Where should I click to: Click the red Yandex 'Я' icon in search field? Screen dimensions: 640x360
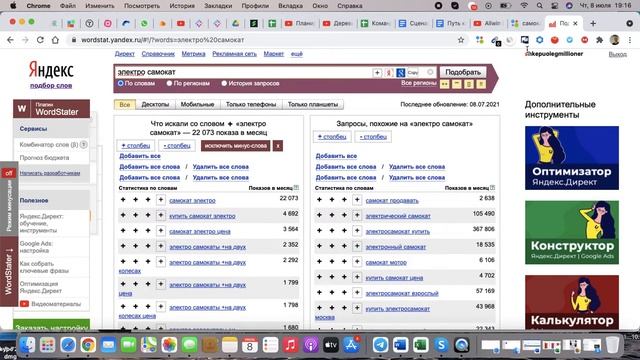[x=389, y=72]
